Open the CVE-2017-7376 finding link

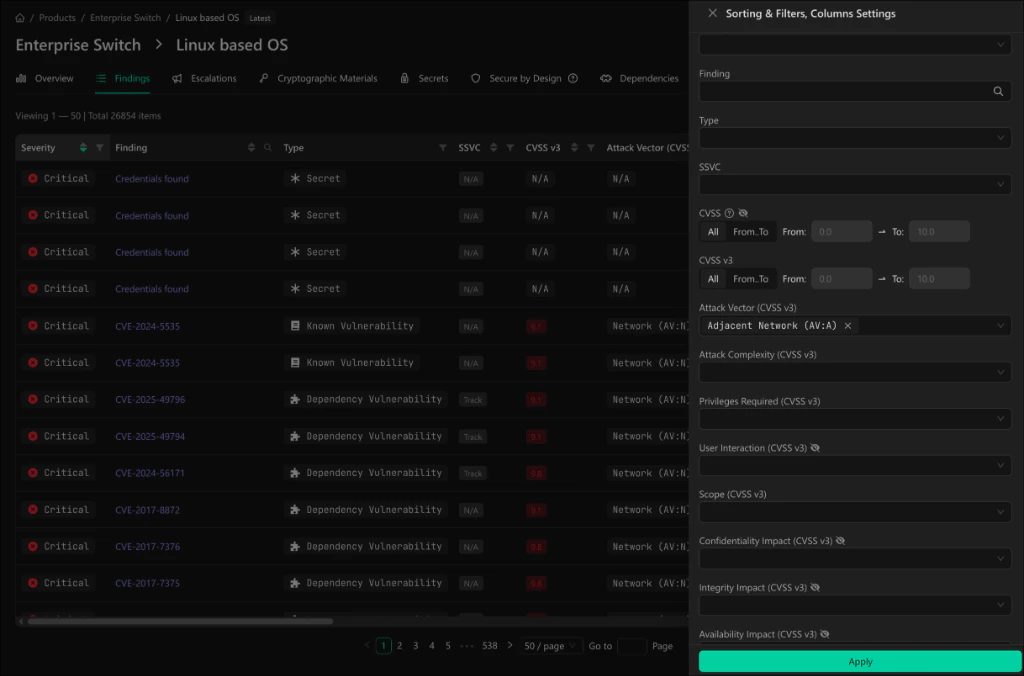147,546
